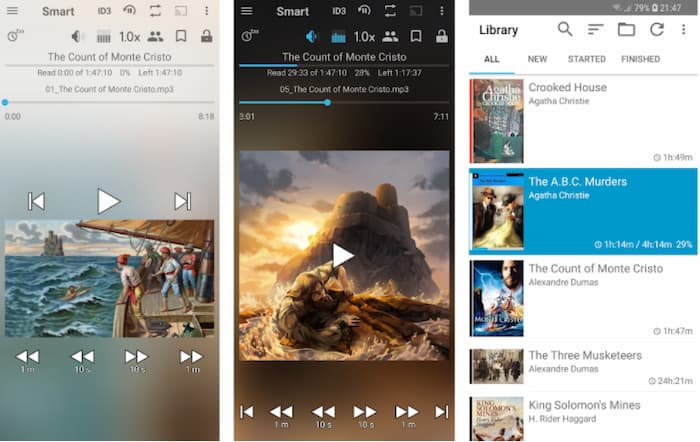700x442 pixels.
Task: Tap The Three Musketeers cover thumbnail
Action: (497, 367)
